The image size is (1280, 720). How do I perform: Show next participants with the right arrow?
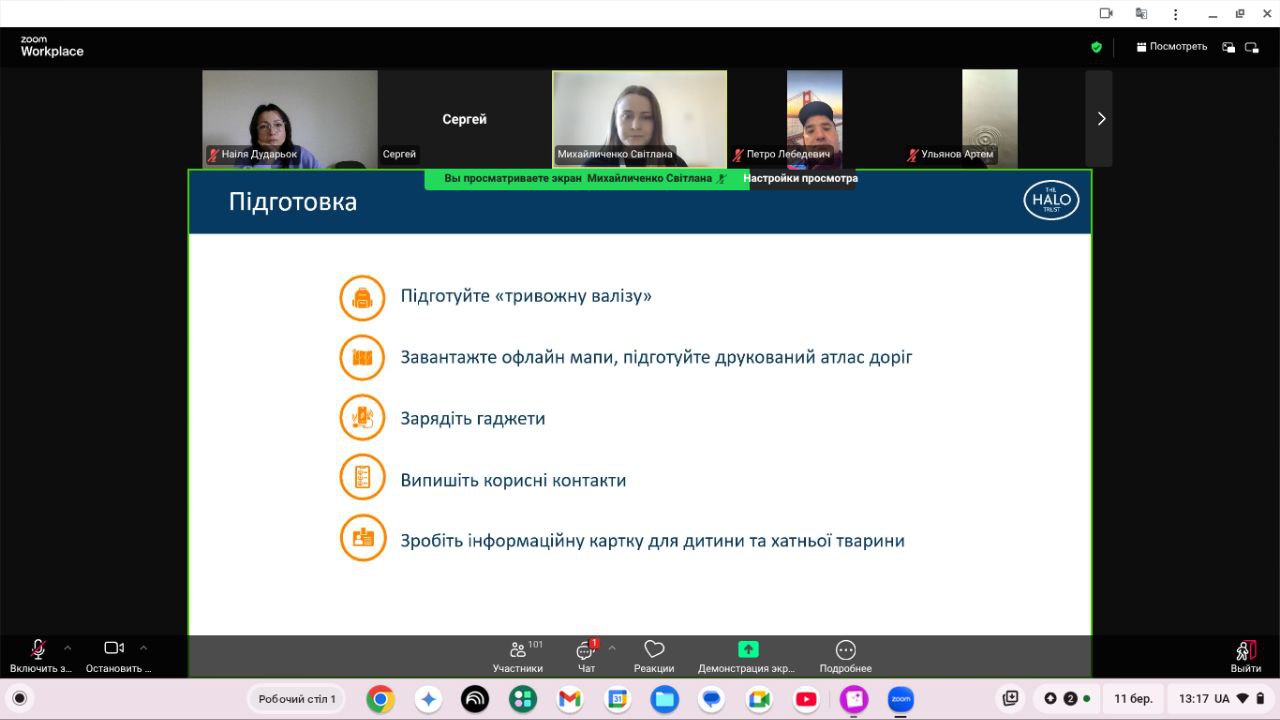1100,118
